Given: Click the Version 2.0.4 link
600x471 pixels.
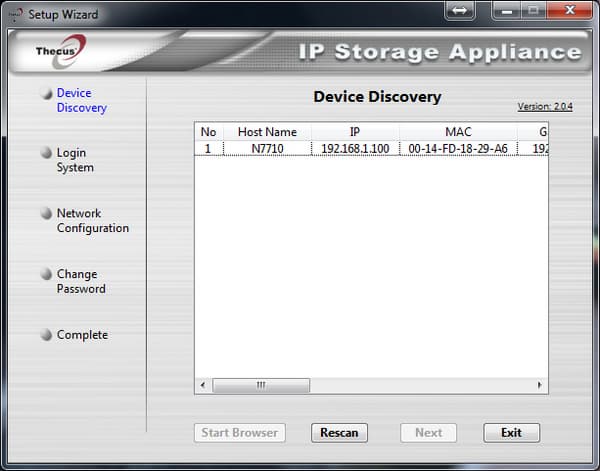Looking at the screenshot, I should click(545, 106).
